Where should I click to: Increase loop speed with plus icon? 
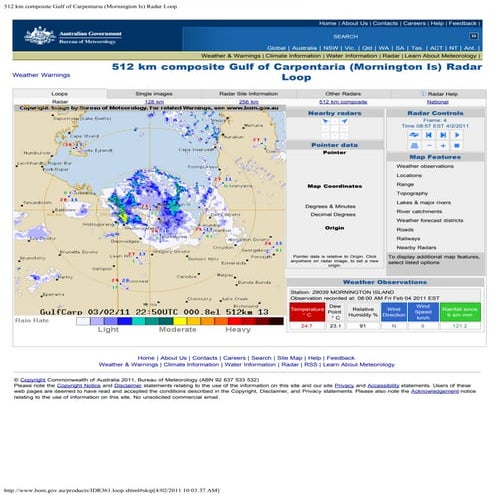pos(443,146)
